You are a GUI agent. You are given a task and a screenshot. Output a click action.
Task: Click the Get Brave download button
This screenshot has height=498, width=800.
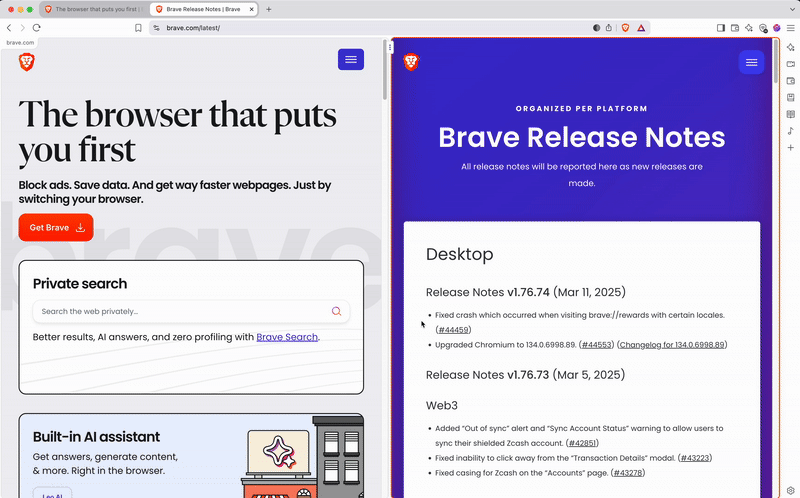click(x=56, y=228)
